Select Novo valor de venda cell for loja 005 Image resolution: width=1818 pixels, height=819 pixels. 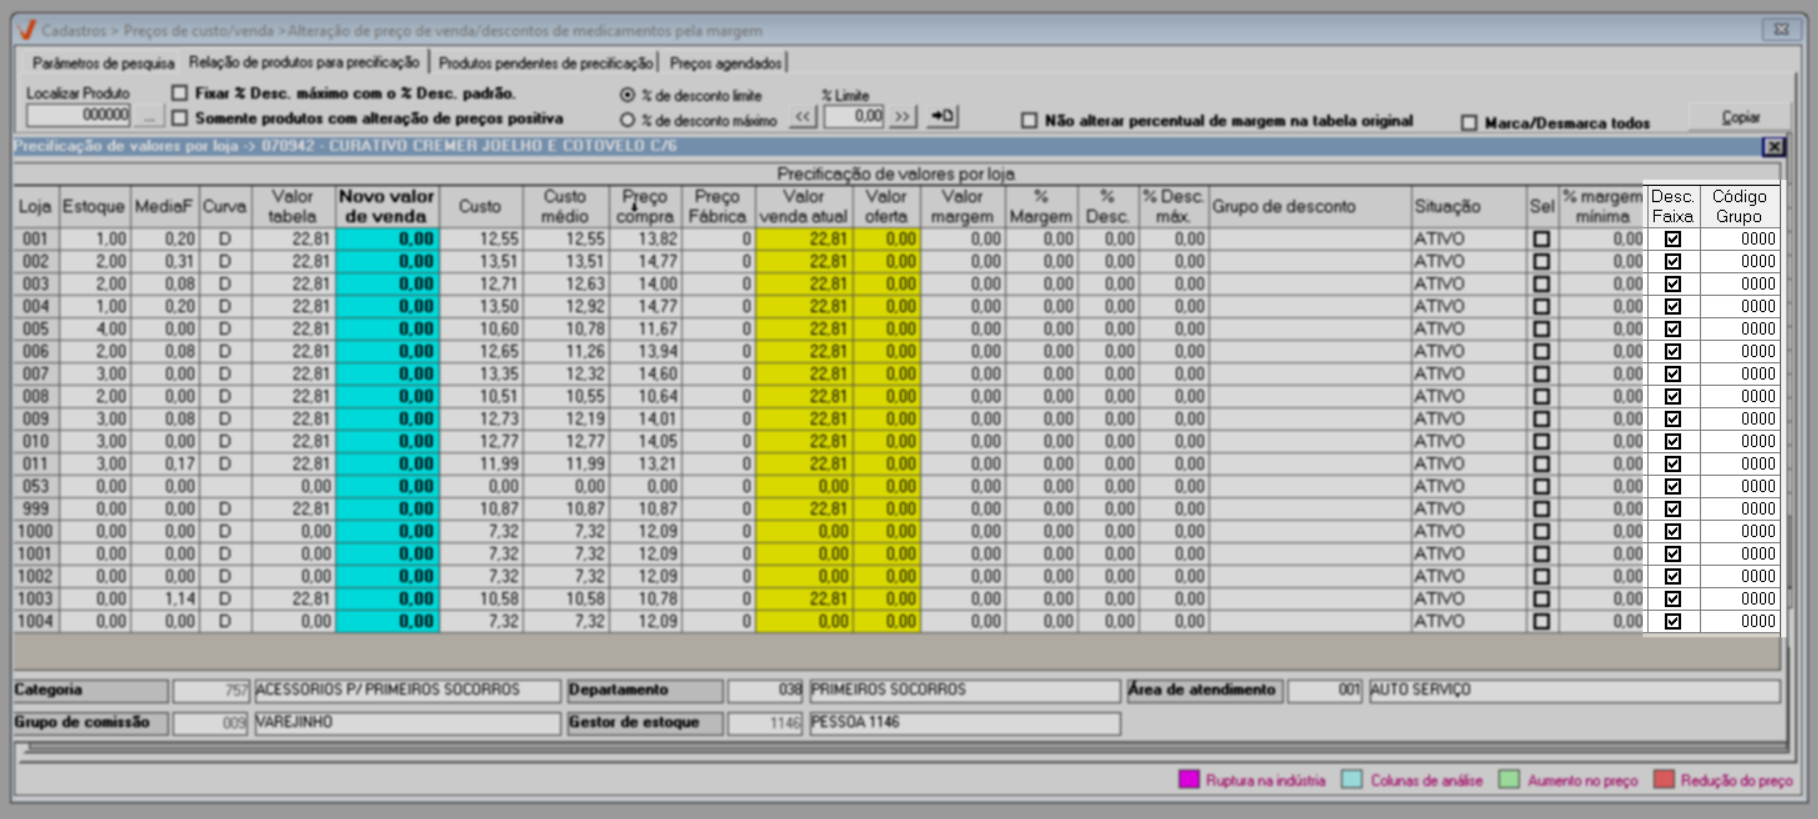(x=388, y=329)
